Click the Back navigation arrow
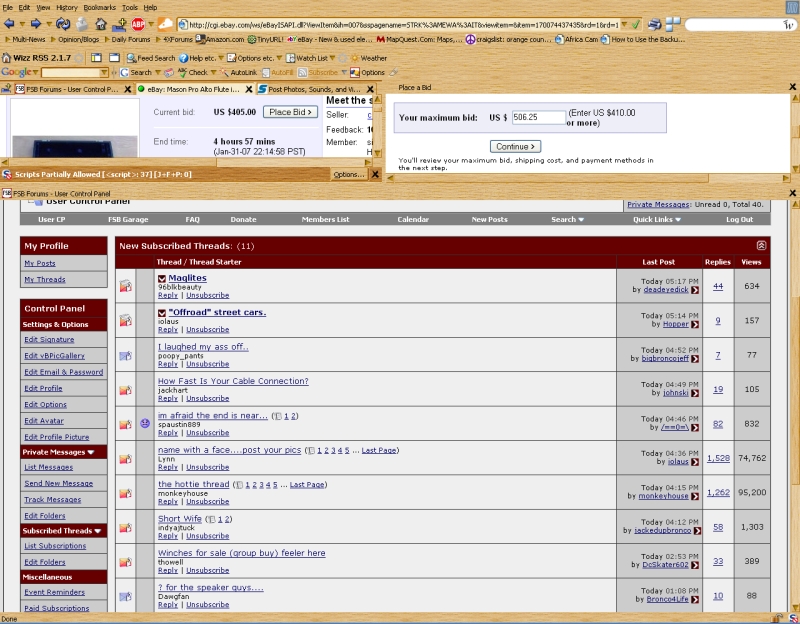 [9, 23]
